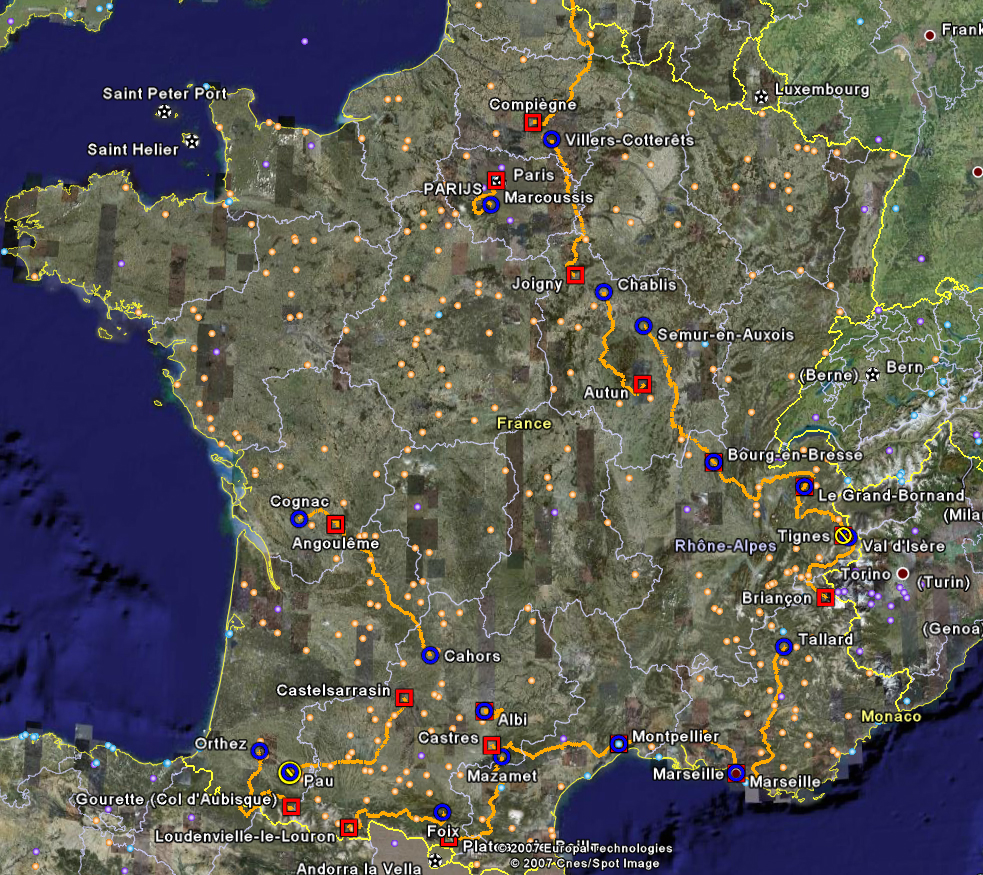Click the red square marker at Joigny
The width and height of the screenshot is (983, 875).
576,275
